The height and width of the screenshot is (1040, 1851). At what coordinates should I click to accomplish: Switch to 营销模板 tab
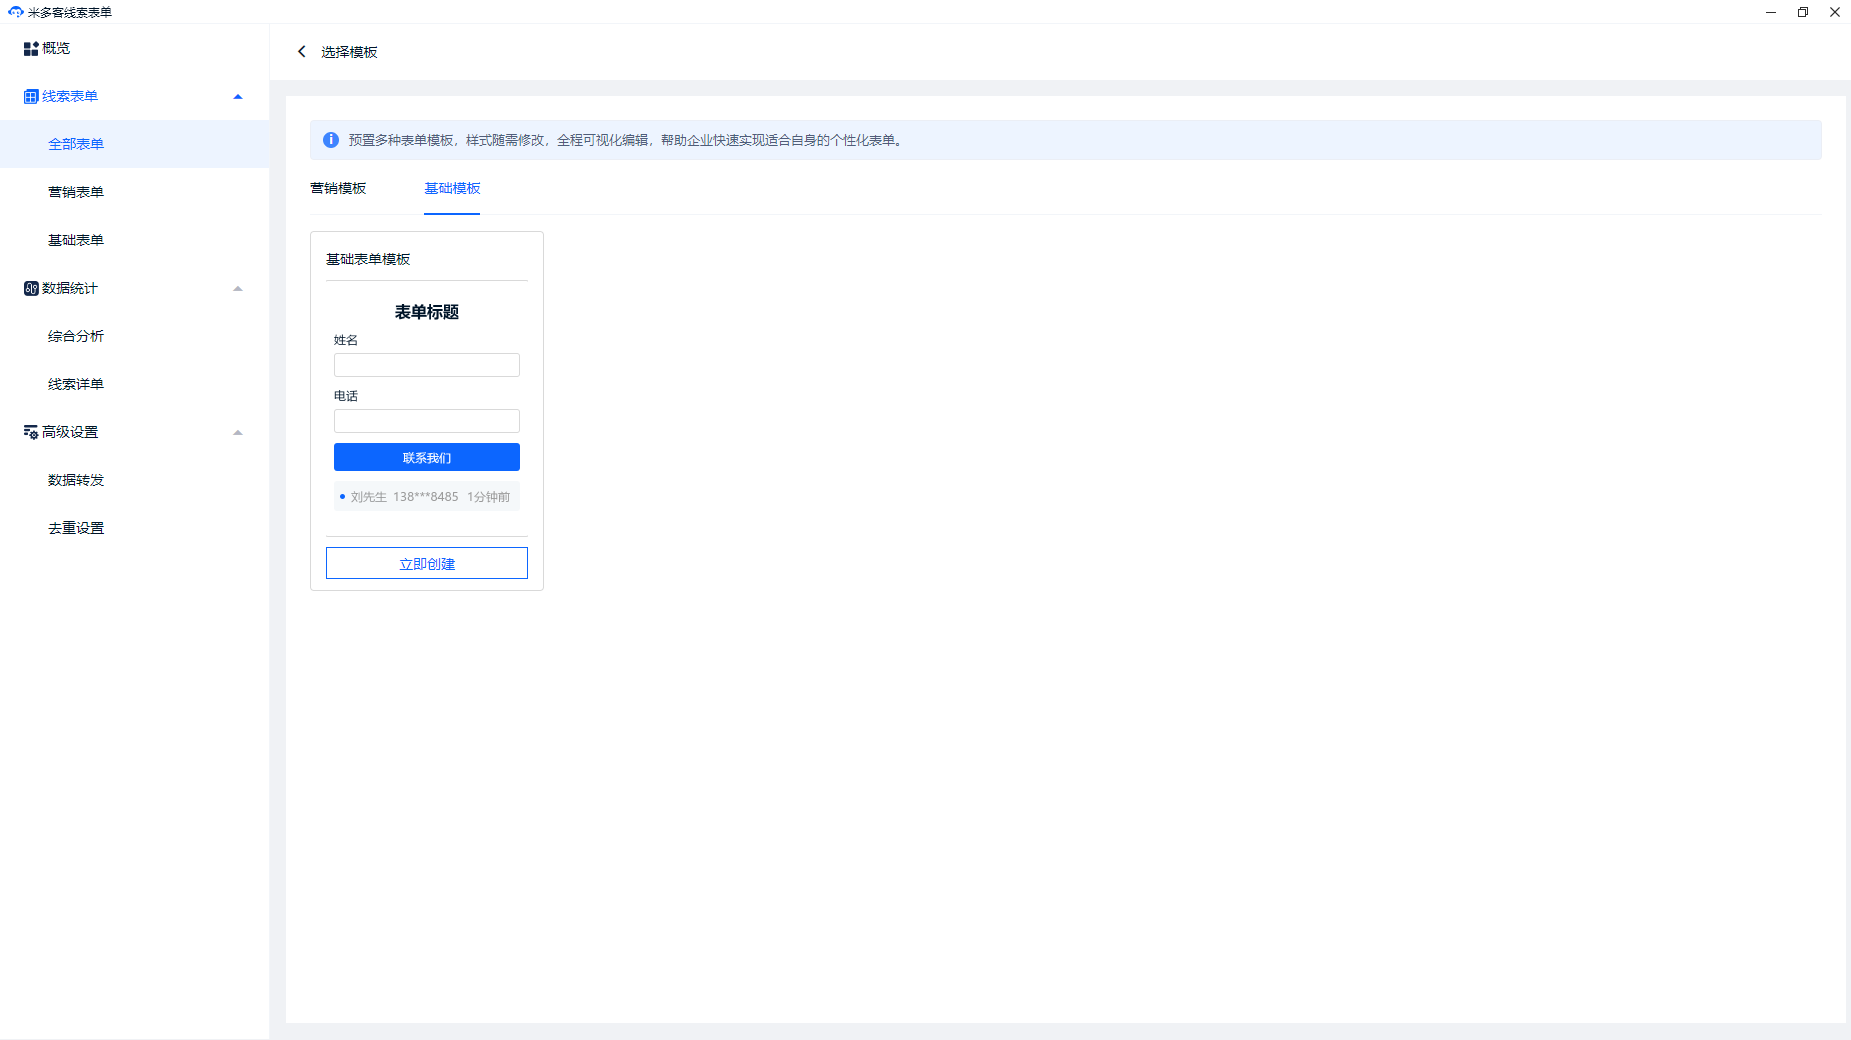coord(338,188)
